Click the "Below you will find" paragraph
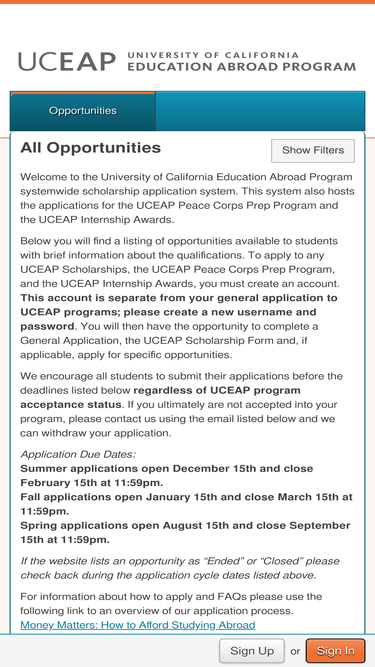 click(187, 298)
